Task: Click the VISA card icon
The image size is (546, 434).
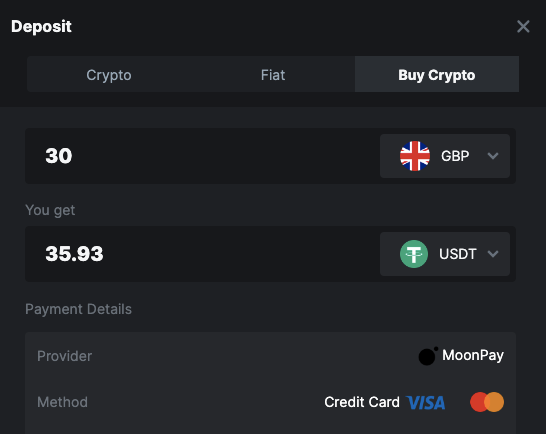Action: (426, 403)
